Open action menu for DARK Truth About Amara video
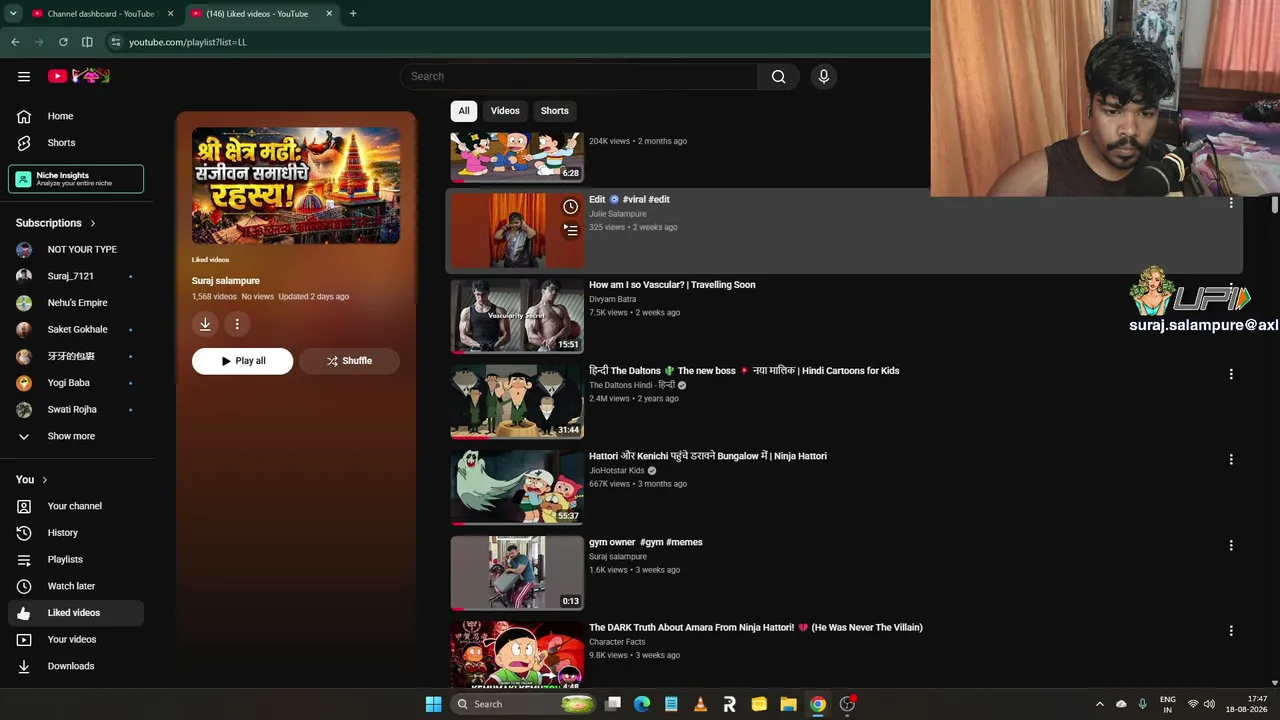1280x720 pixels. [x=1231, y=631]
